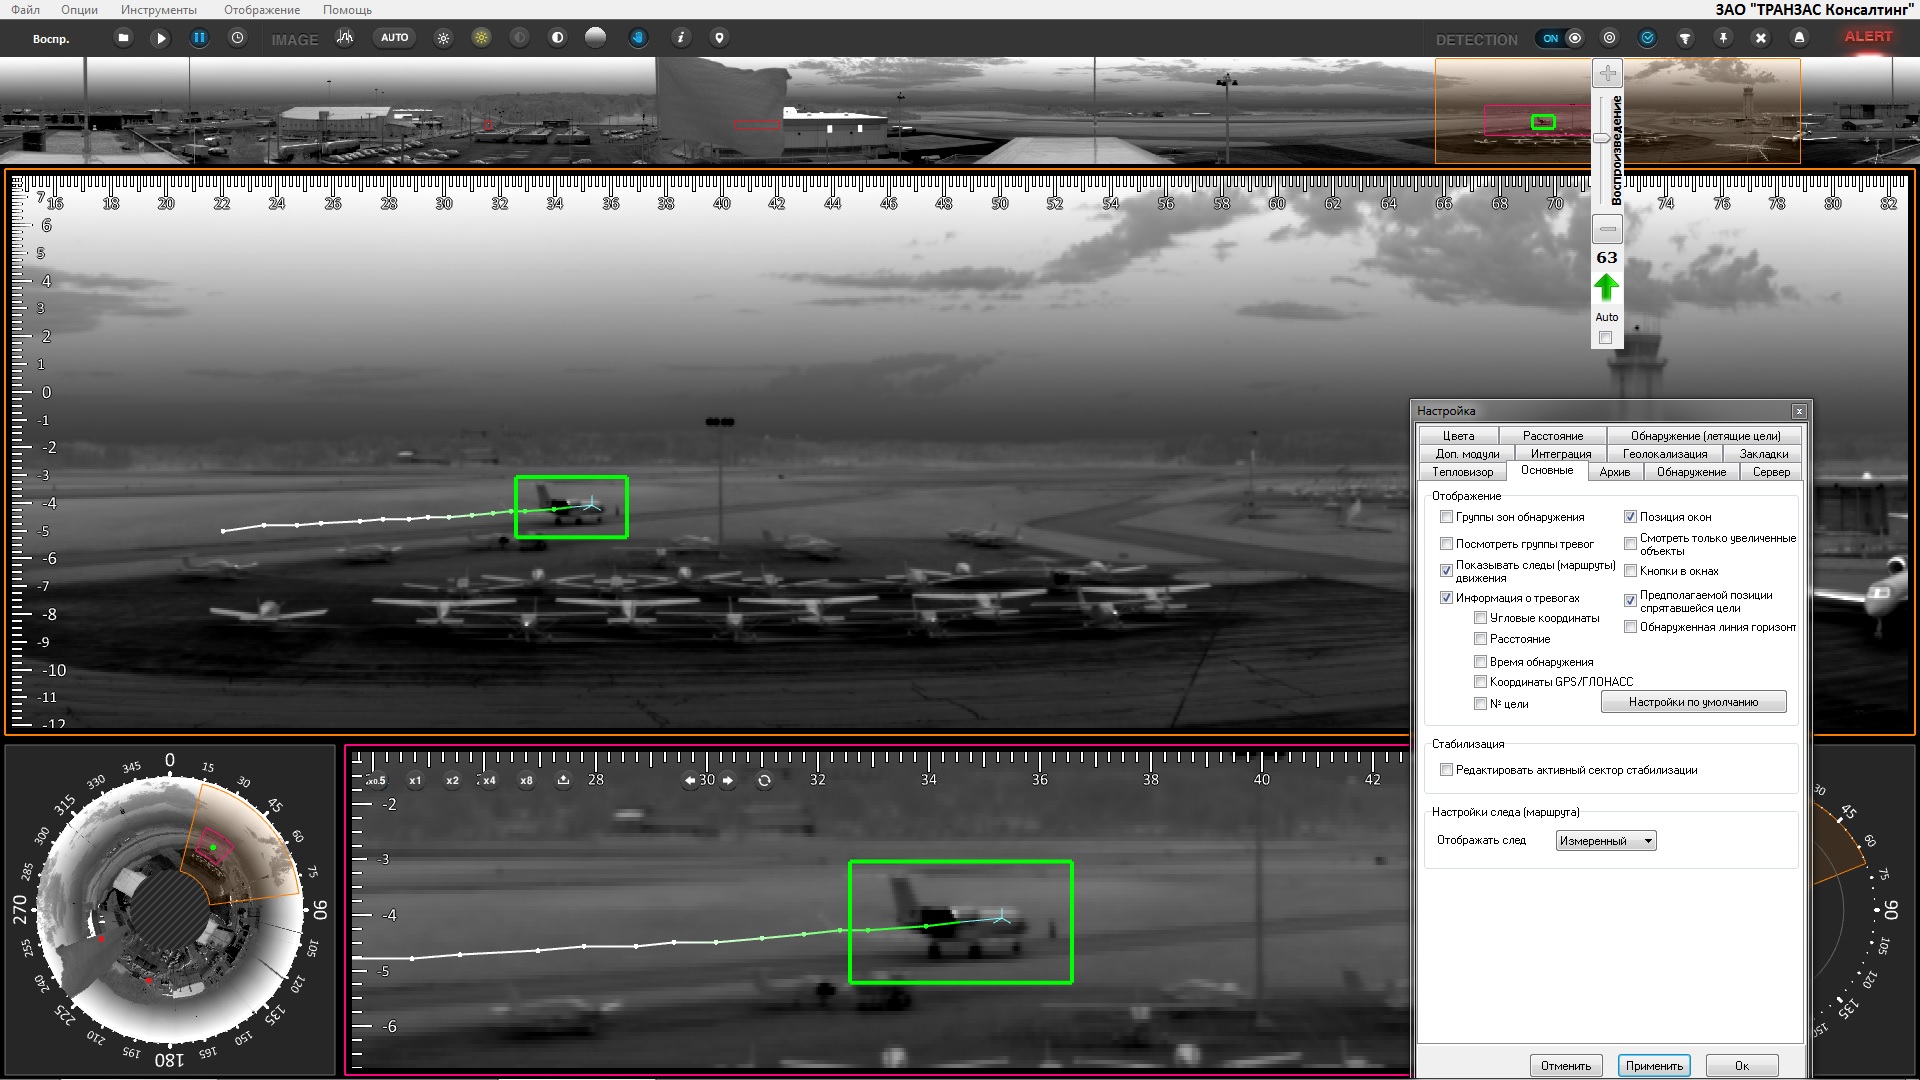The width and height of the screenshot is (1920, 1080).
Task: Click the info 'i' toolbar icon
Action: pos(680,38)
